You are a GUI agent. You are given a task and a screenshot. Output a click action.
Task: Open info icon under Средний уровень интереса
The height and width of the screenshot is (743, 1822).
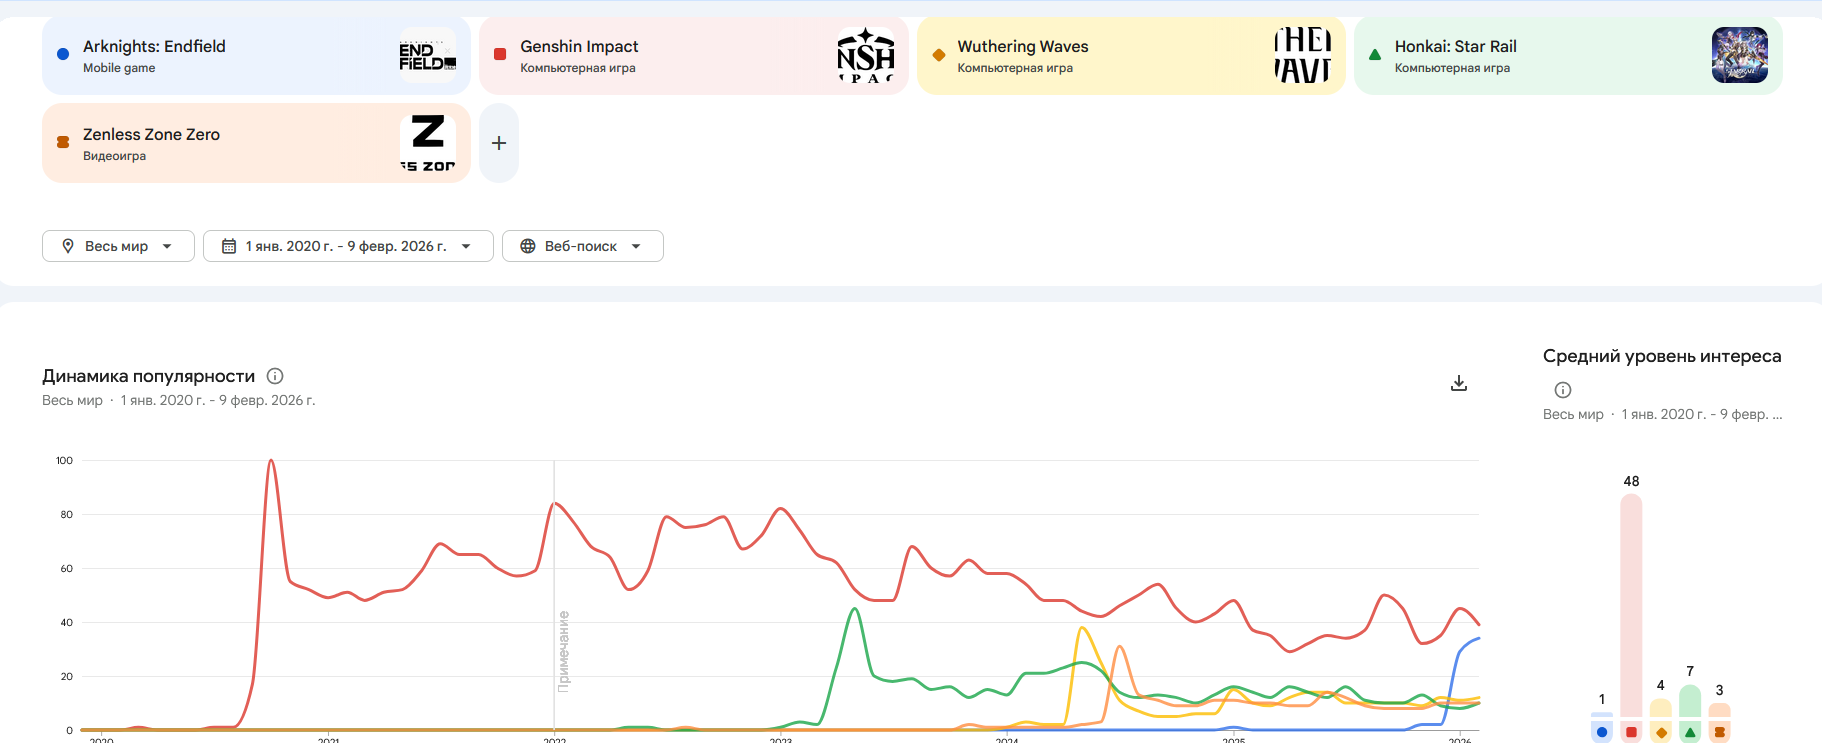point(1563,390)
